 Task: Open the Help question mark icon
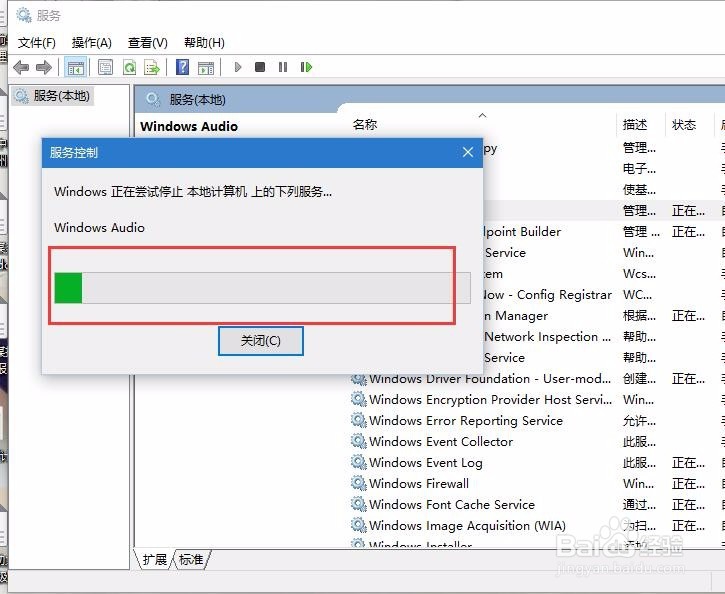point(183,67)
